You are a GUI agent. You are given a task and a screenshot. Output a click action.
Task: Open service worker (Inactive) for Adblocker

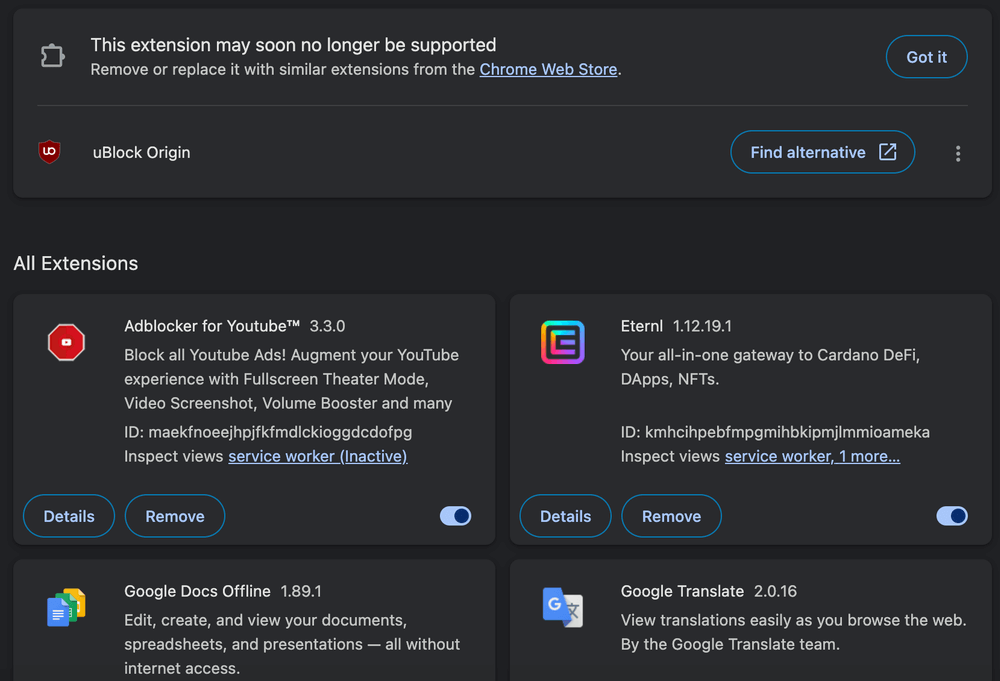[318, 456]
